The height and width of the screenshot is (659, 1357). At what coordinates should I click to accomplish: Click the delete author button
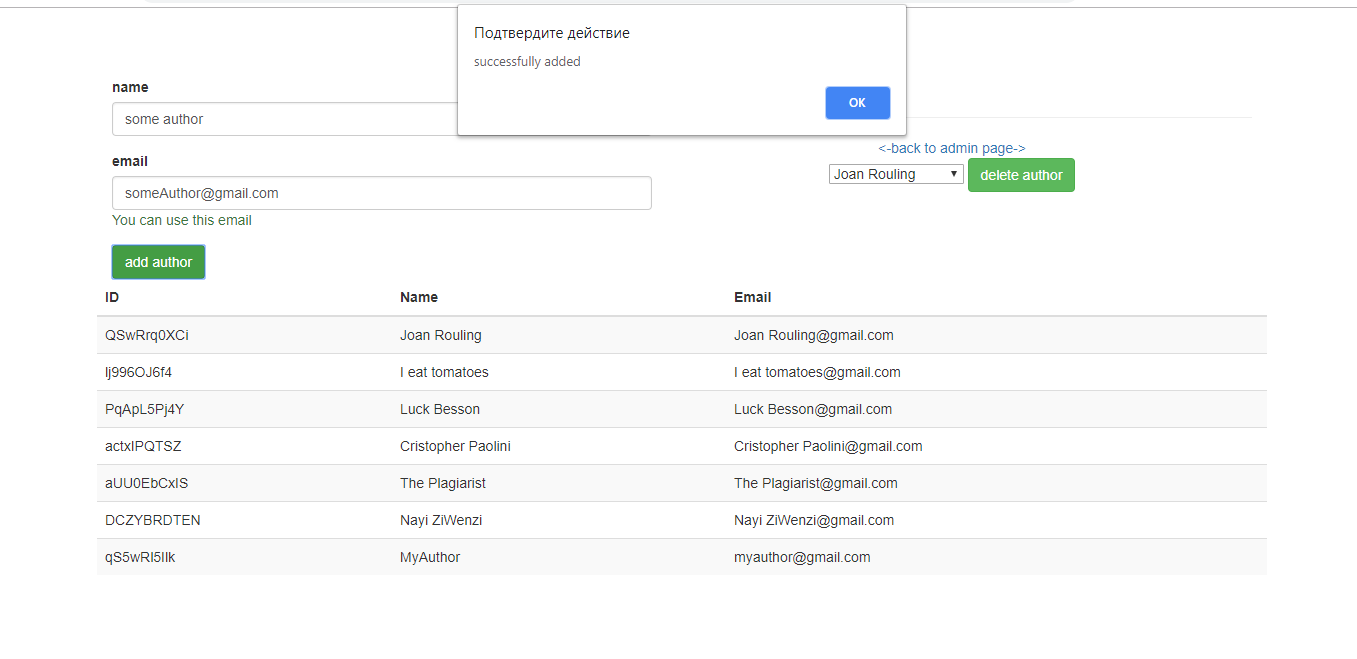pyautogui.click(x=1021, y=175)
